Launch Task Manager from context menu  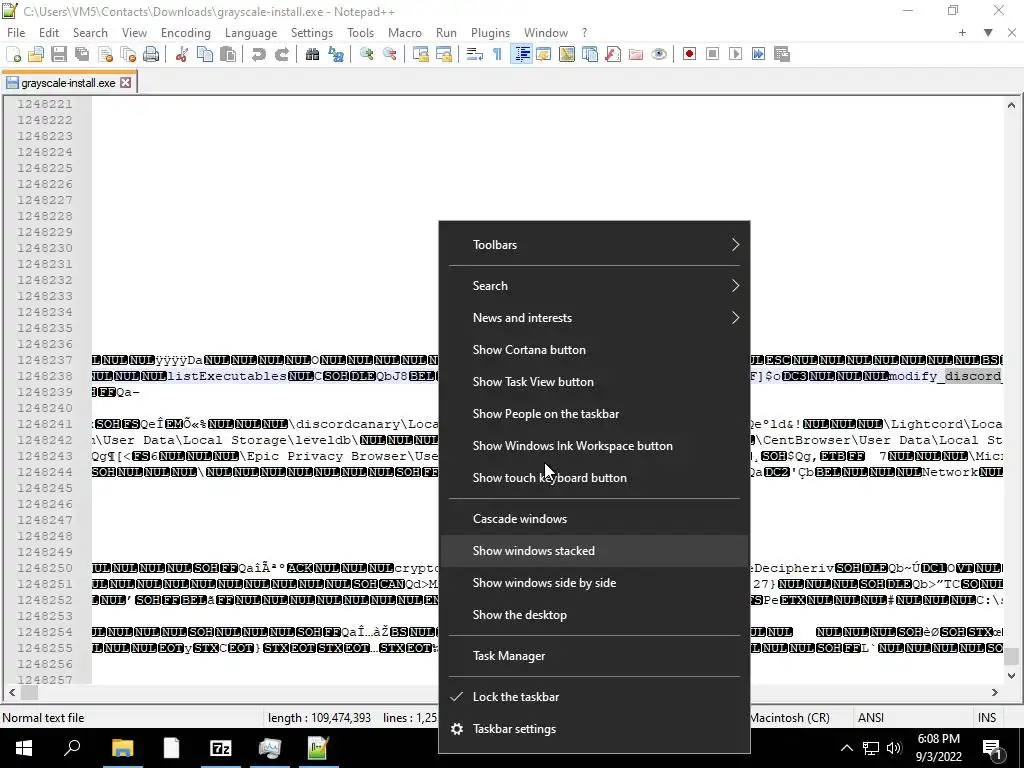[594, 656]
